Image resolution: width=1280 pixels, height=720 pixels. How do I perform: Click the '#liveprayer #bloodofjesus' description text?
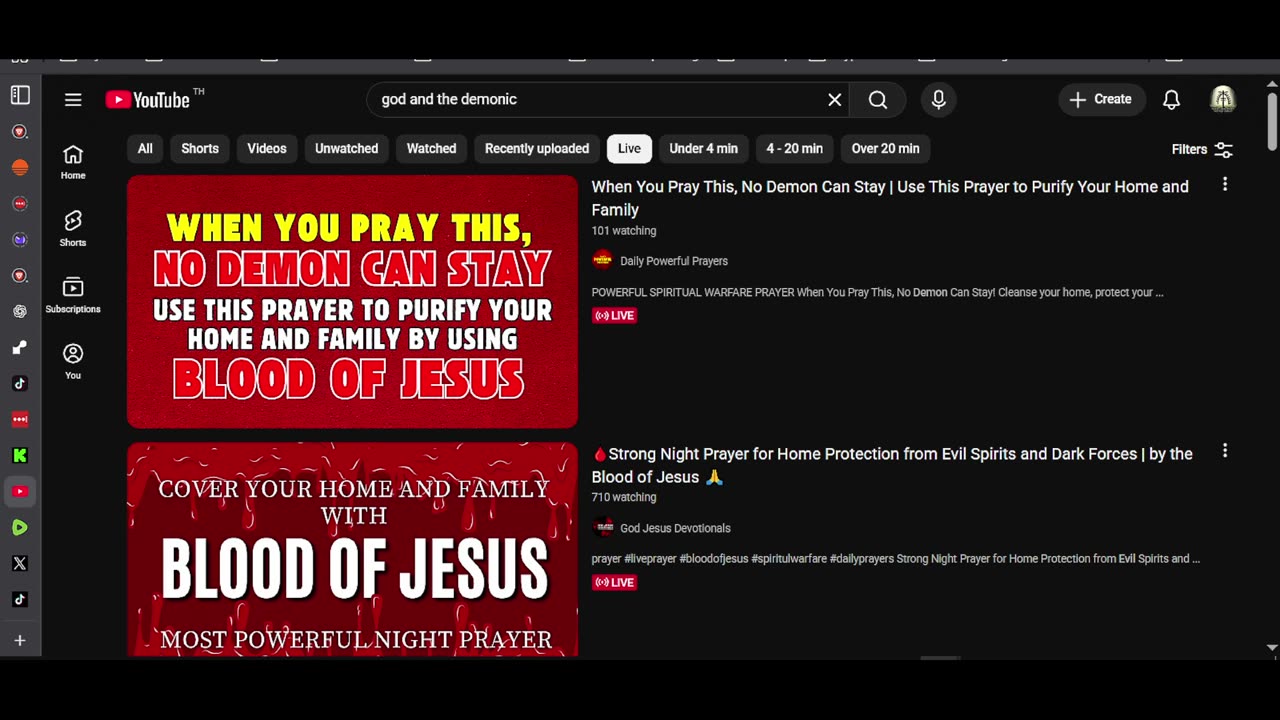(895, 559)
